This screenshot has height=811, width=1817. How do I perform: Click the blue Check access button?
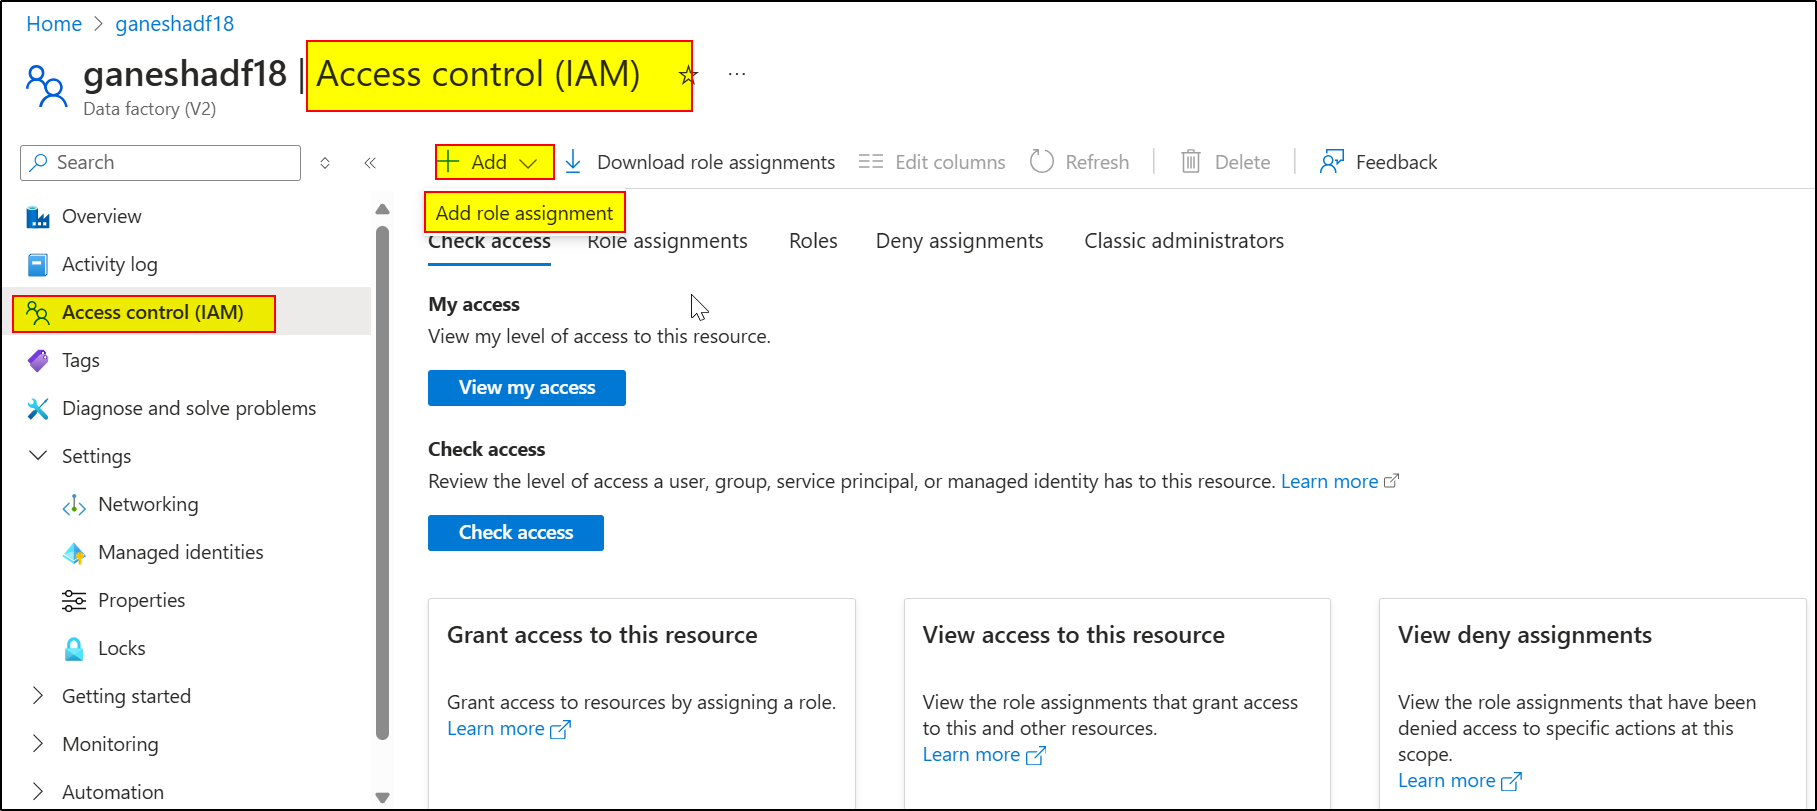point(516,533)
